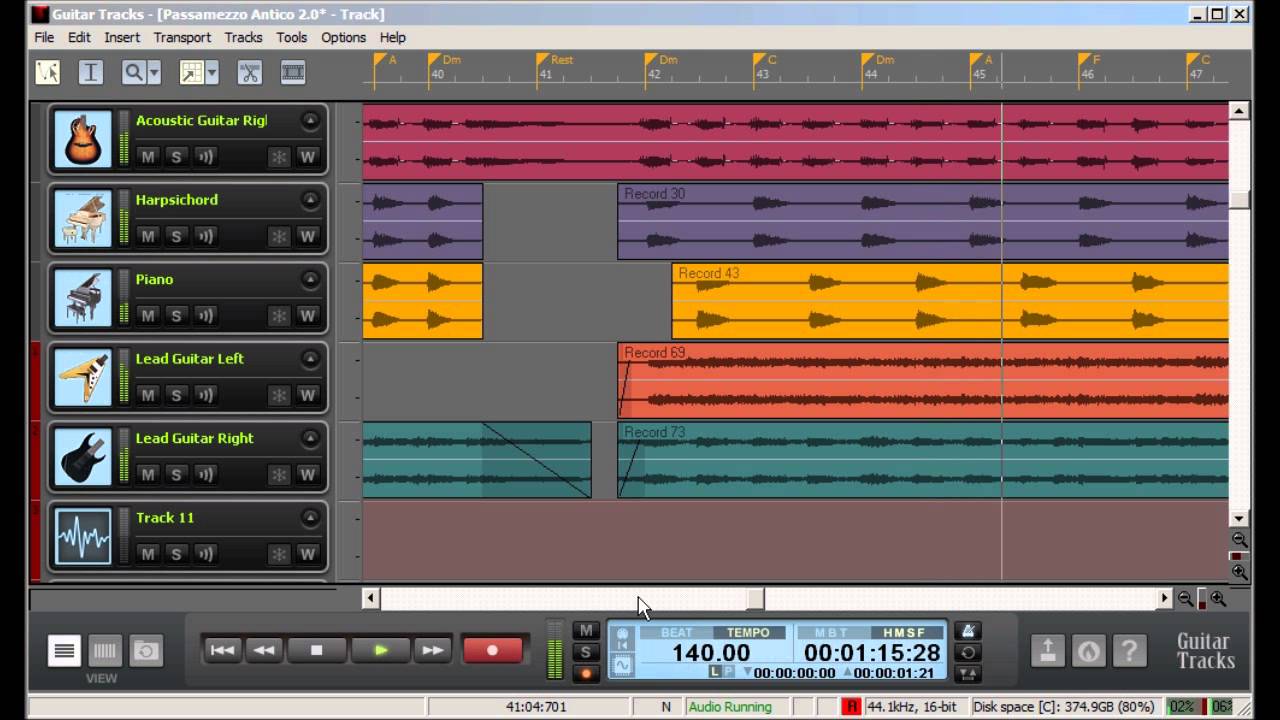Mute the Harpsichord track
1280x720 pixels.
(148, 236)
